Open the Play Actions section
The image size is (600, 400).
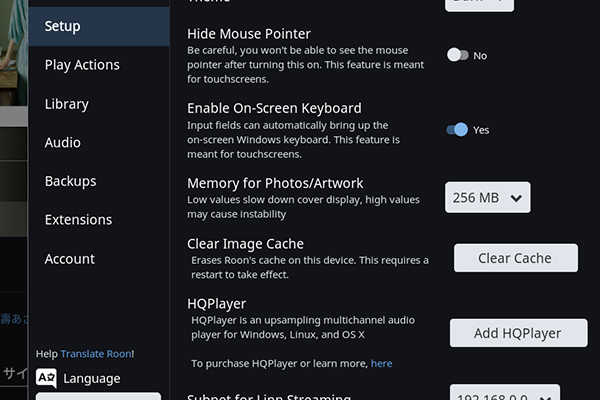tap(82, 65)
